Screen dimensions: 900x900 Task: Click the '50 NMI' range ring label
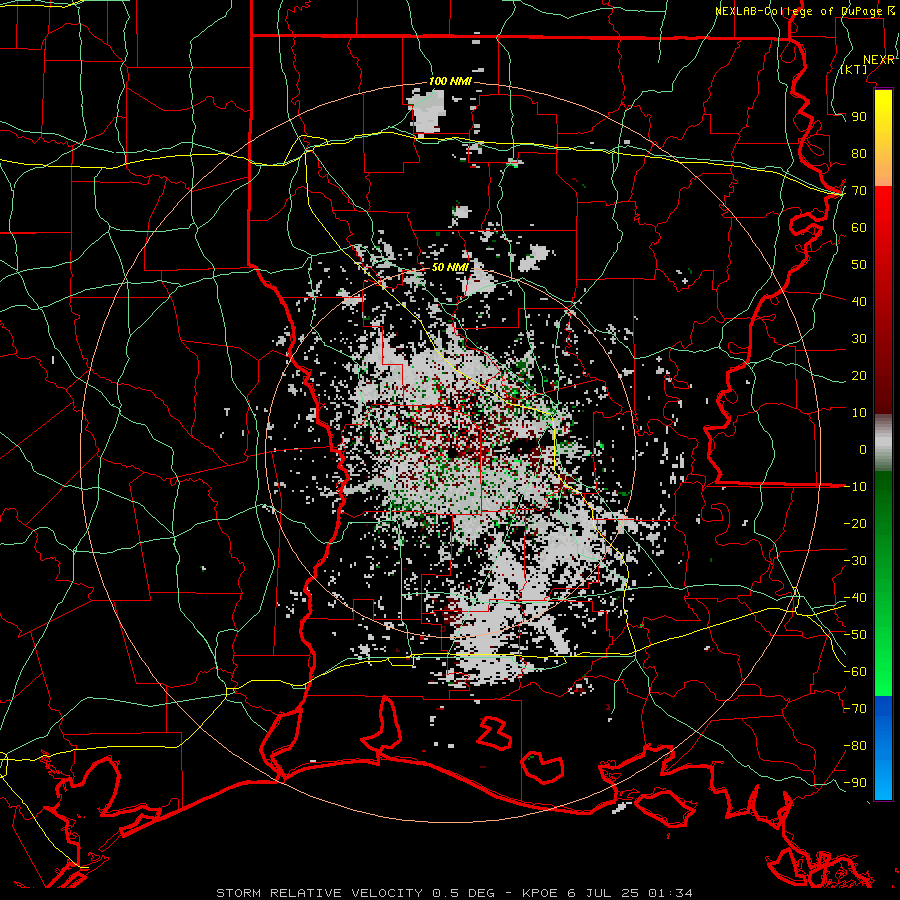click(x=450, y=267)
